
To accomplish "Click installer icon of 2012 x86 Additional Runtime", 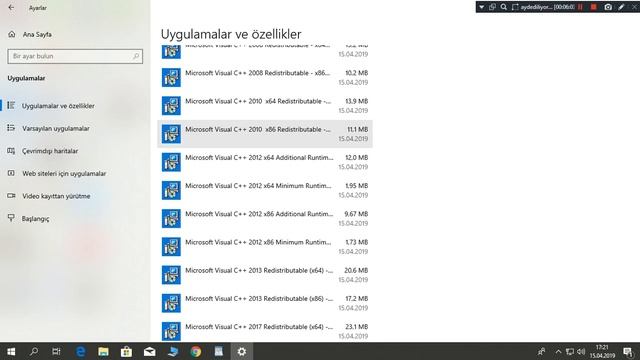I will click(171, 218).
